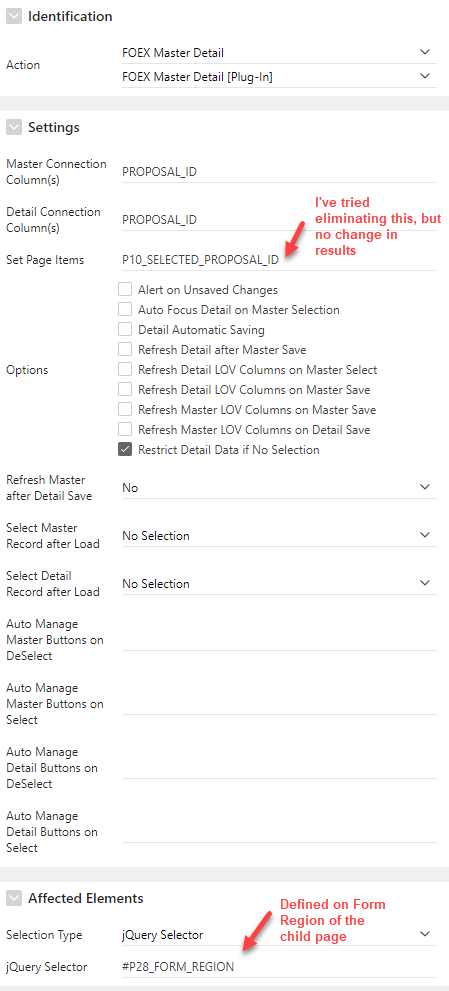Viewport: 449px width, 991px height.
Task: Click the Master Connection Column(s) field
Action: [279, 172]
